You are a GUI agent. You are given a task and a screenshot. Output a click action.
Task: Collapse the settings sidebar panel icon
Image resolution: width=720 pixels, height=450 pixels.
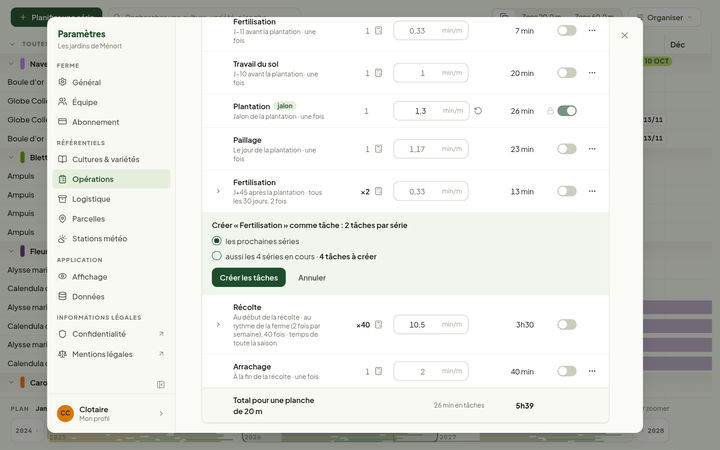pyautogui.click(x=161, y=384)
